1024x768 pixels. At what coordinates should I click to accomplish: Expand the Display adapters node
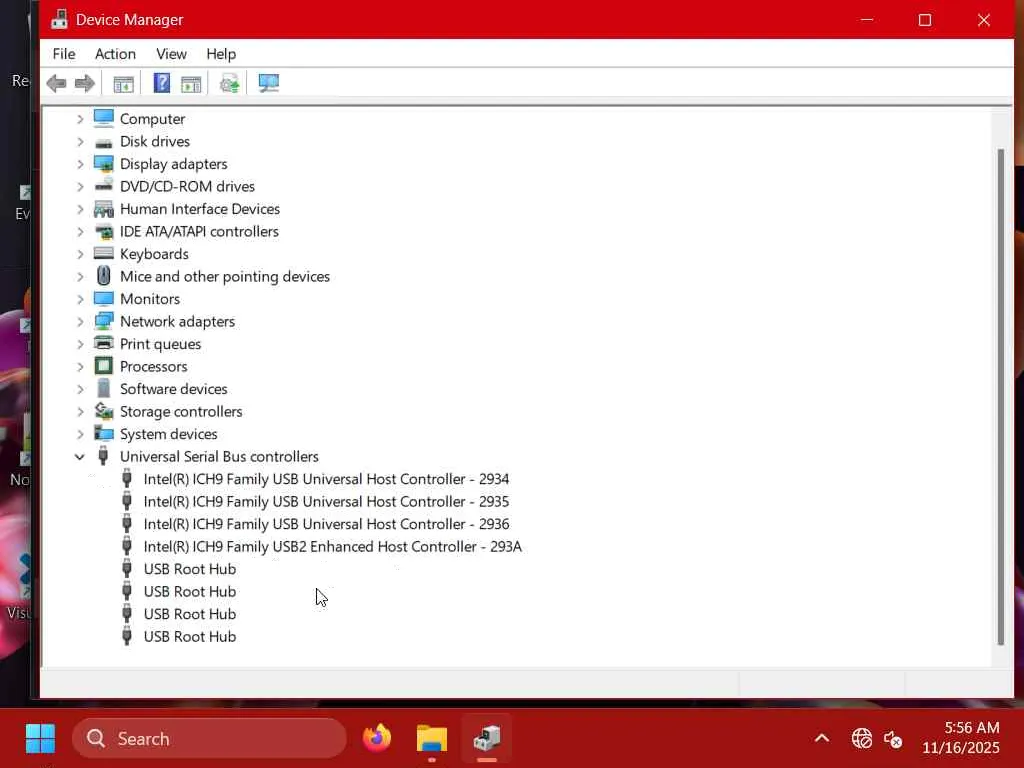click(x=80, y=164)
